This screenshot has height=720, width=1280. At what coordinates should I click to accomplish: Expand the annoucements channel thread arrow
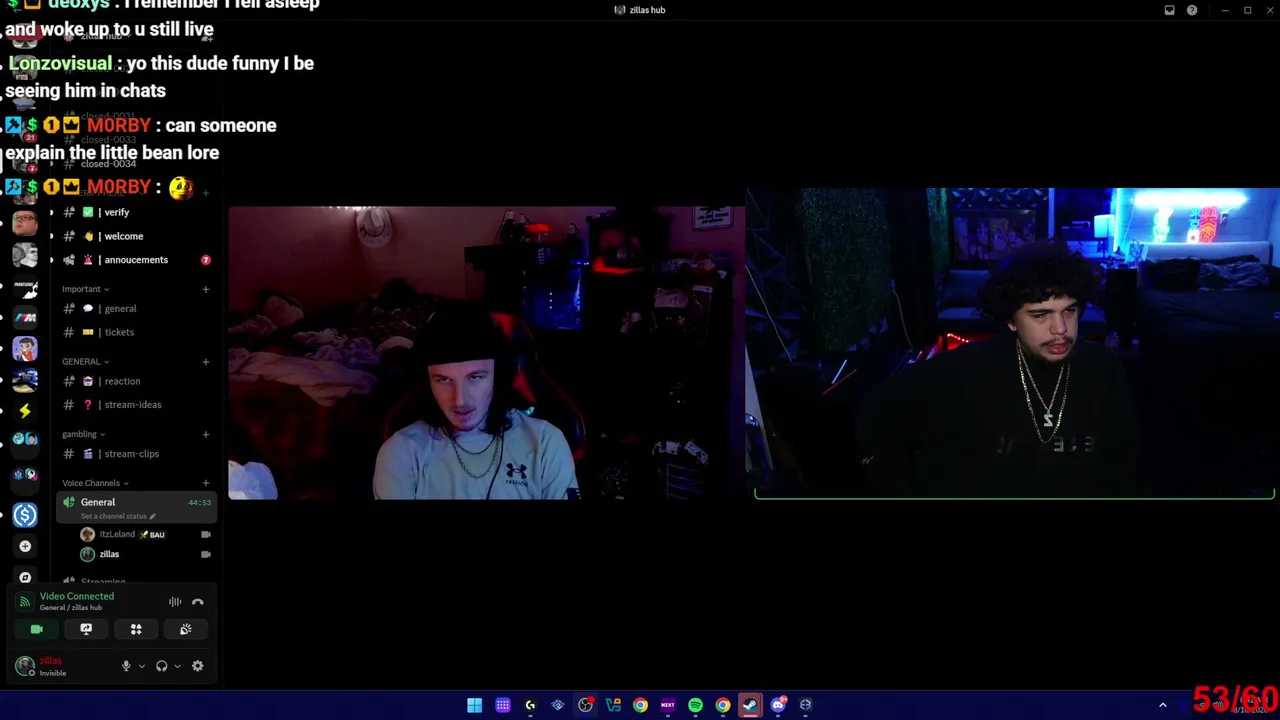[51, 260]
